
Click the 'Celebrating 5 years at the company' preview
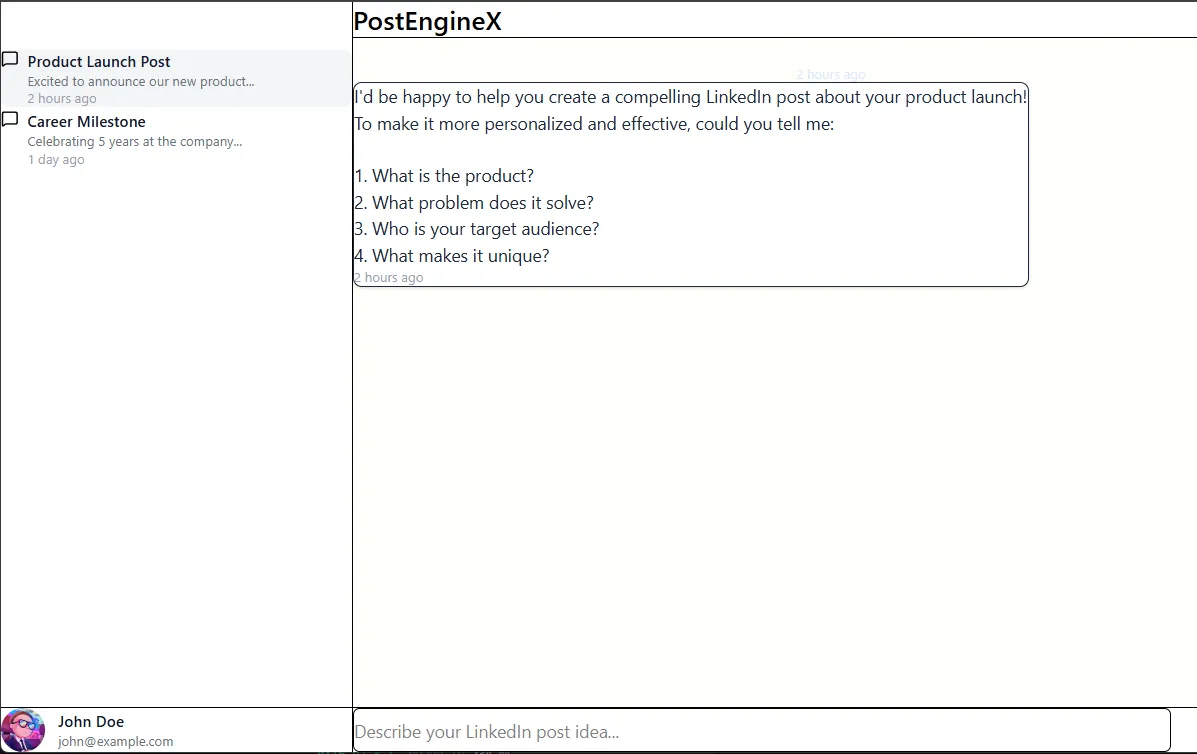coord(135,142)
